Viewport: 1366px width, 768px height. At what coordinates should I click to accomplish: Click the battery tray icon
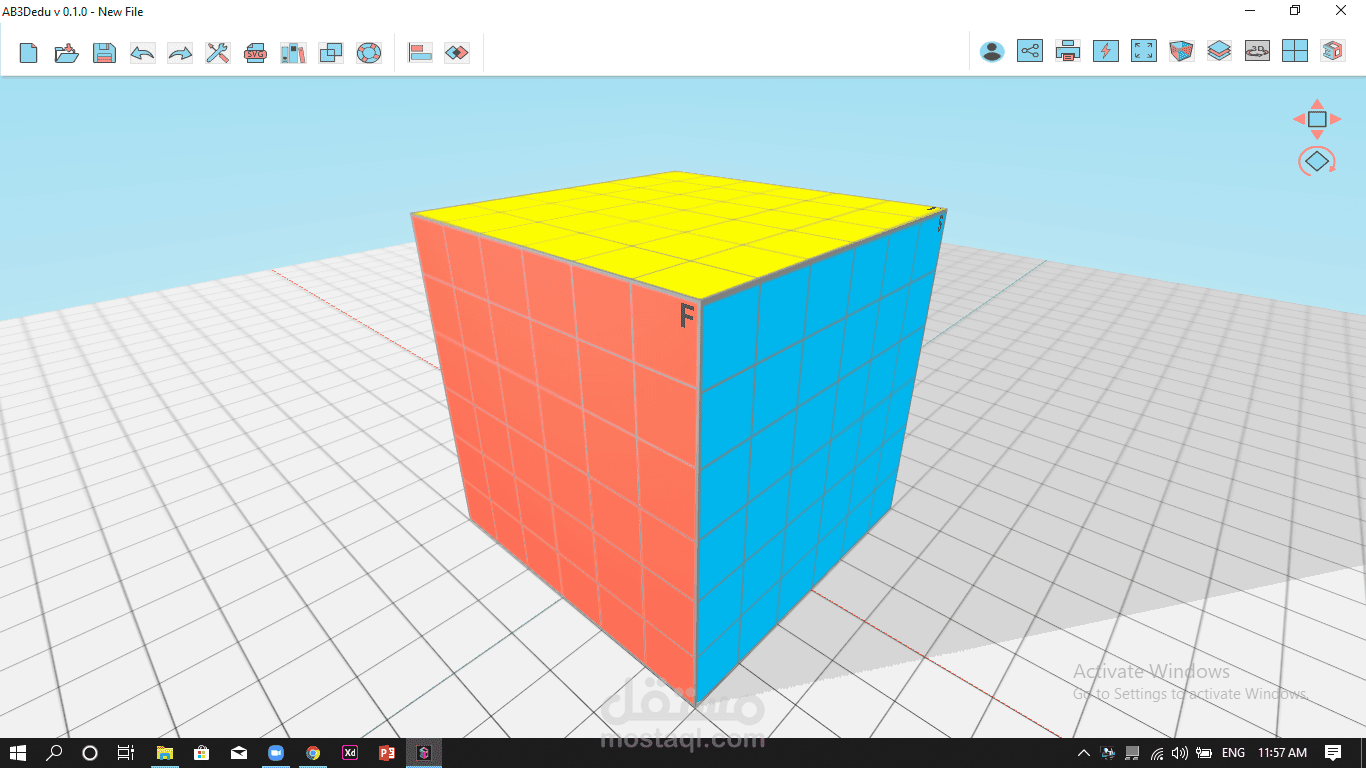[1204, 753]
